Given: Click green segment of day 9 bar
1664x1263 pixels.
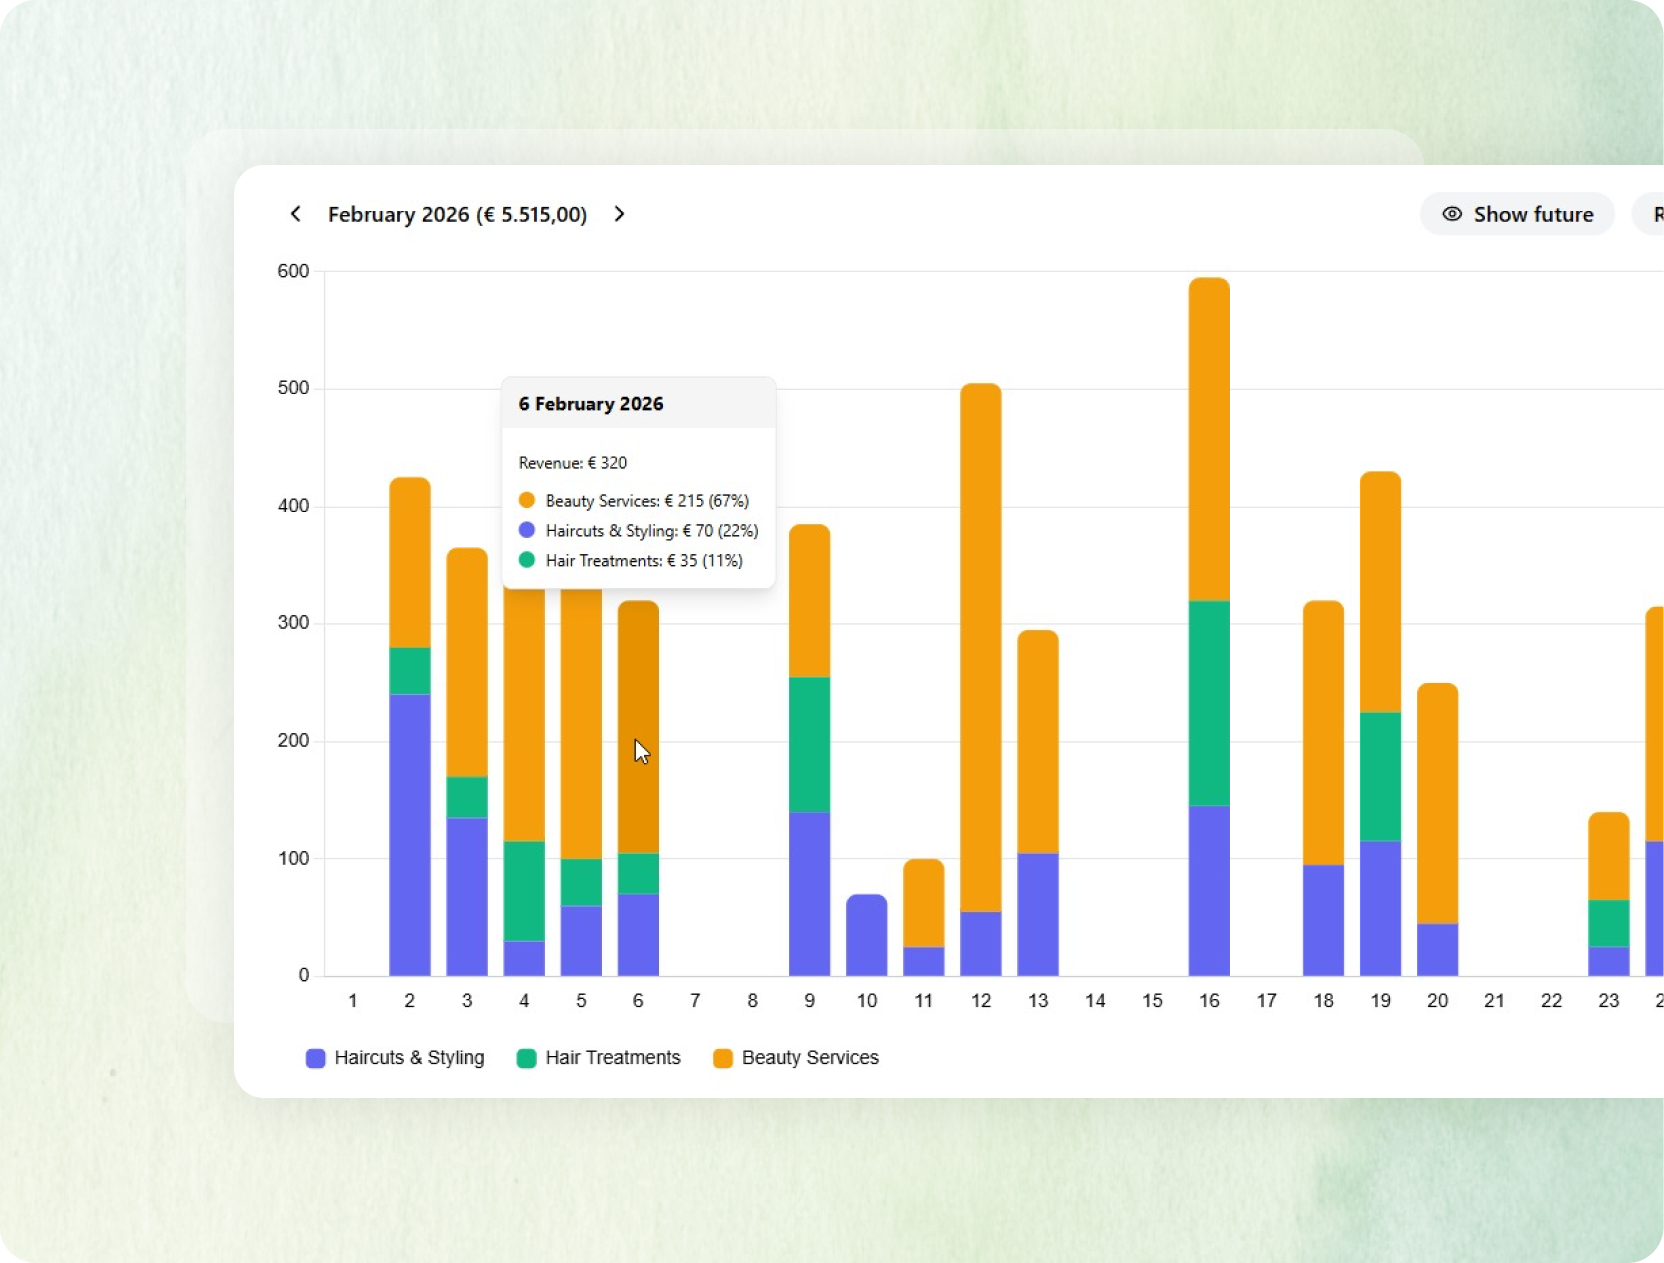Looking at the screenshot, I should pos(809,744).
